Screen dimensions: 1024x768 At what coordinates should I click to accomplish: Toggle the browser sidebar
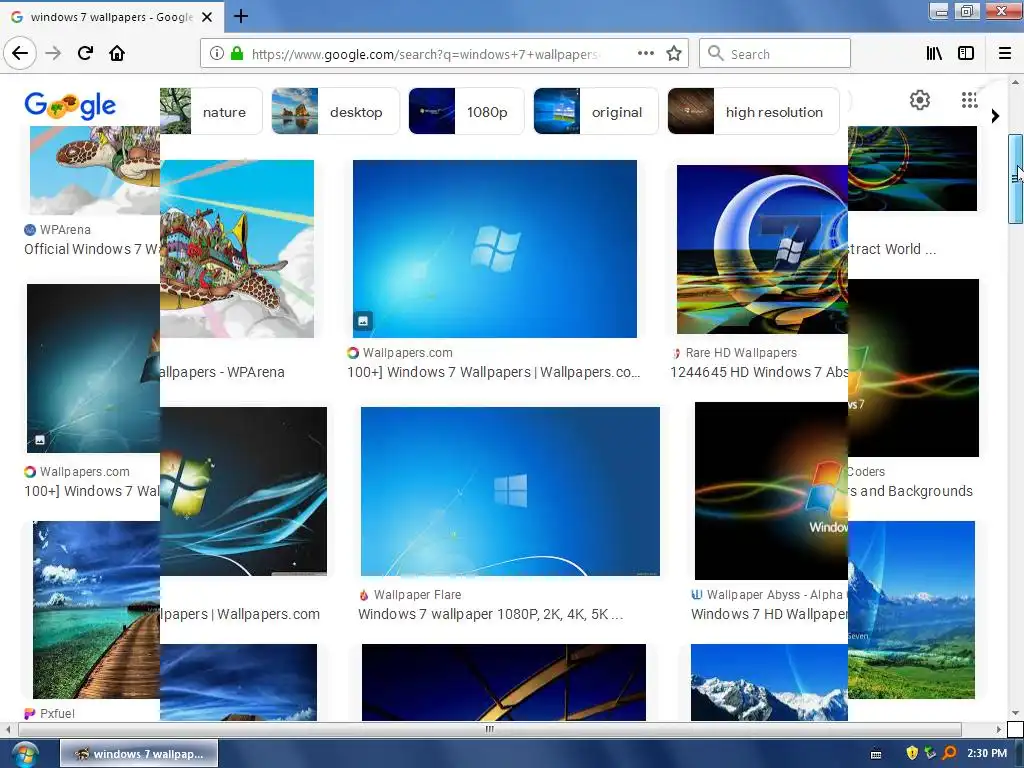966,54
